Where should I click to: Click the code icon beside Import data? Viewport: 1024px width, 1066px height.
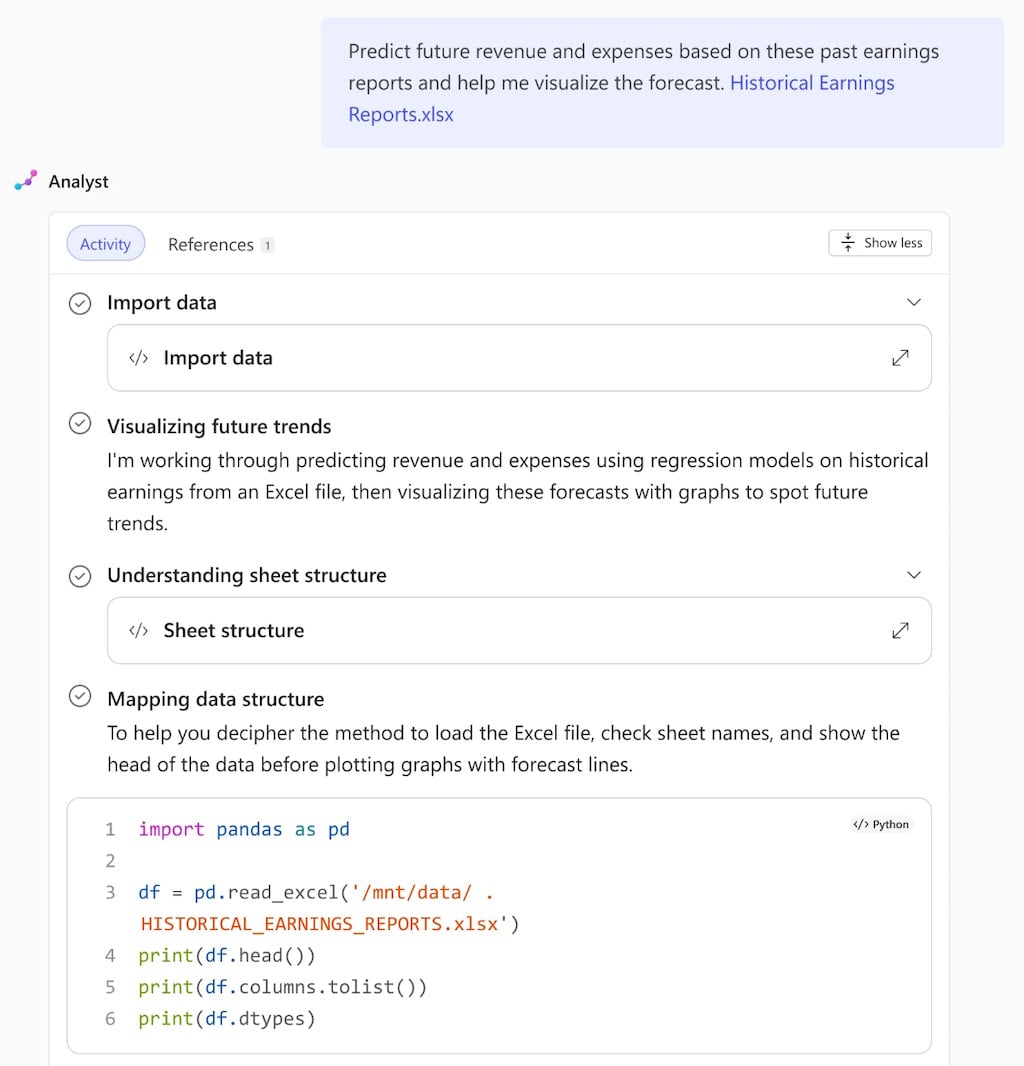(137, 357)
